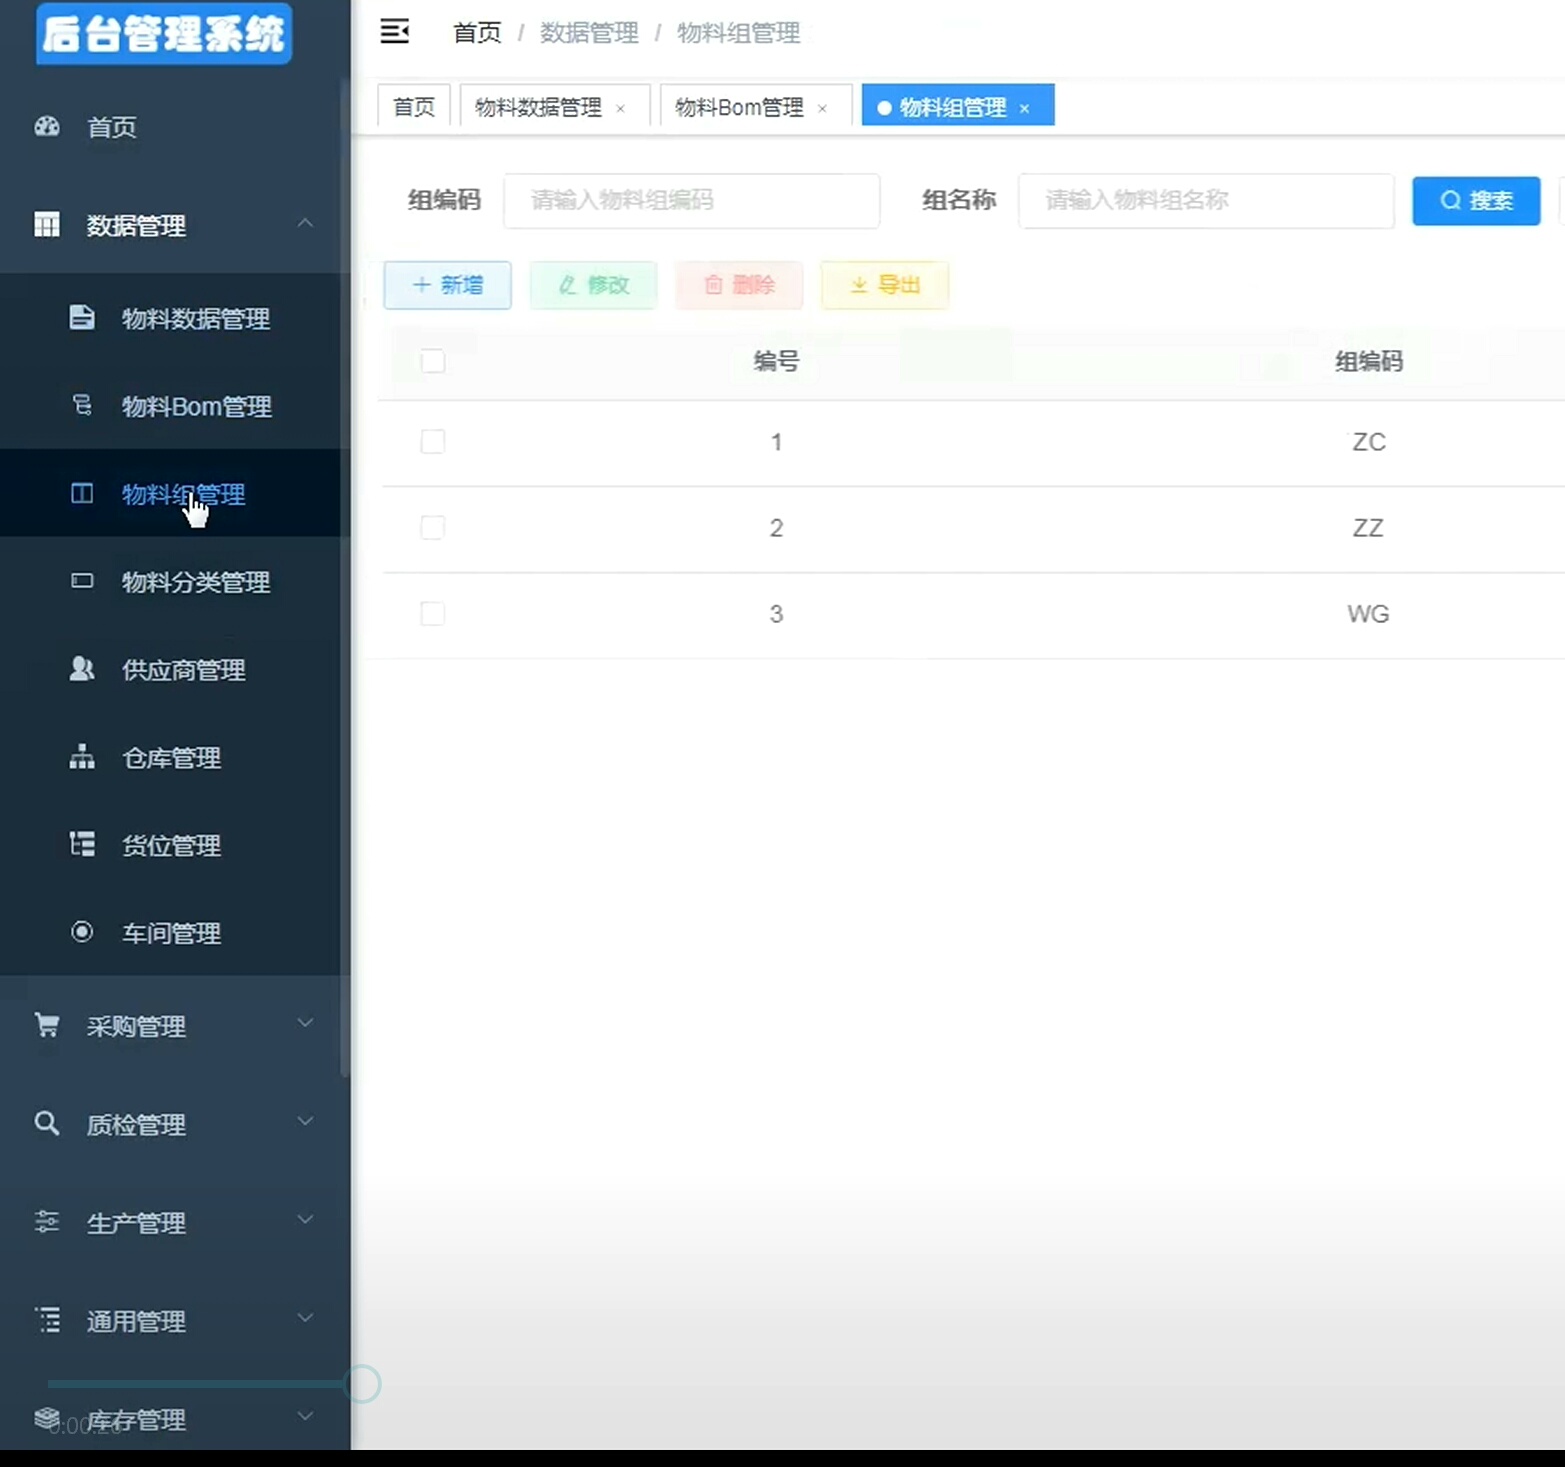Viewport: 1565px width, 1467px height.
Task: Click the 新增 button to add group
Action: pos(447,285)
